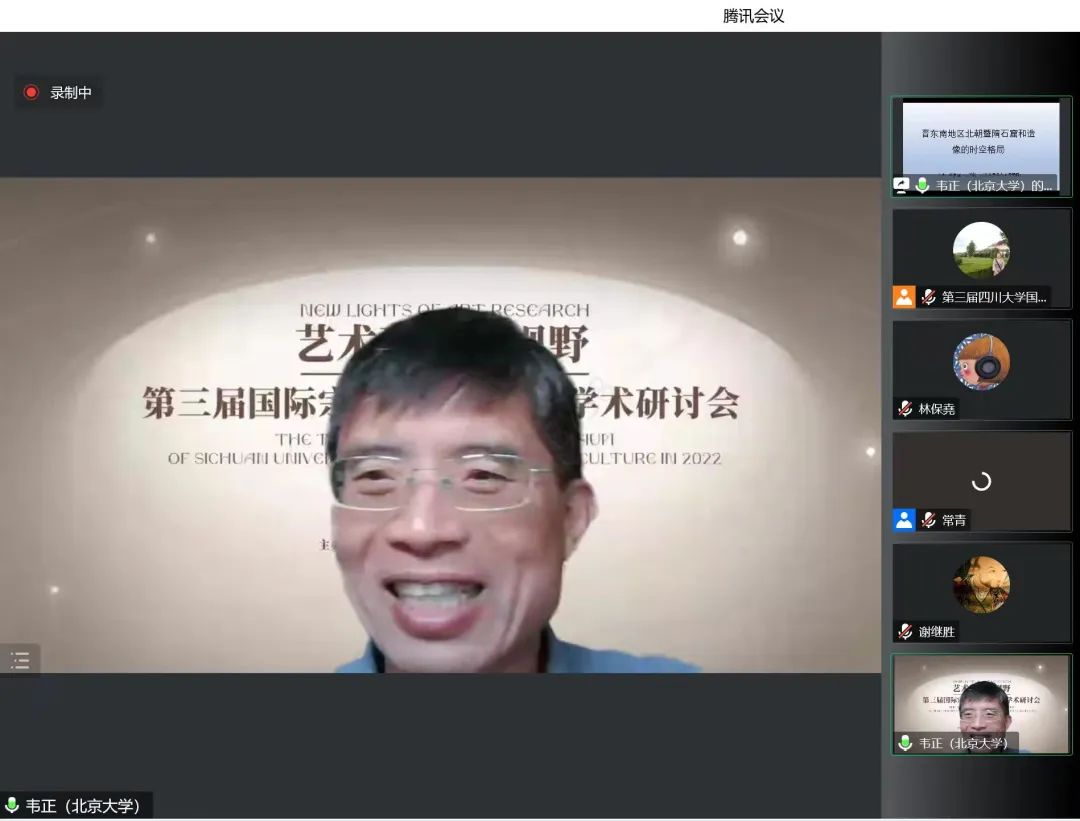The height and width of the screenshot is (821, 1080).
Task: Click muted microphone icon for 第三届四川大学国
Action: (x=929, y=297)
